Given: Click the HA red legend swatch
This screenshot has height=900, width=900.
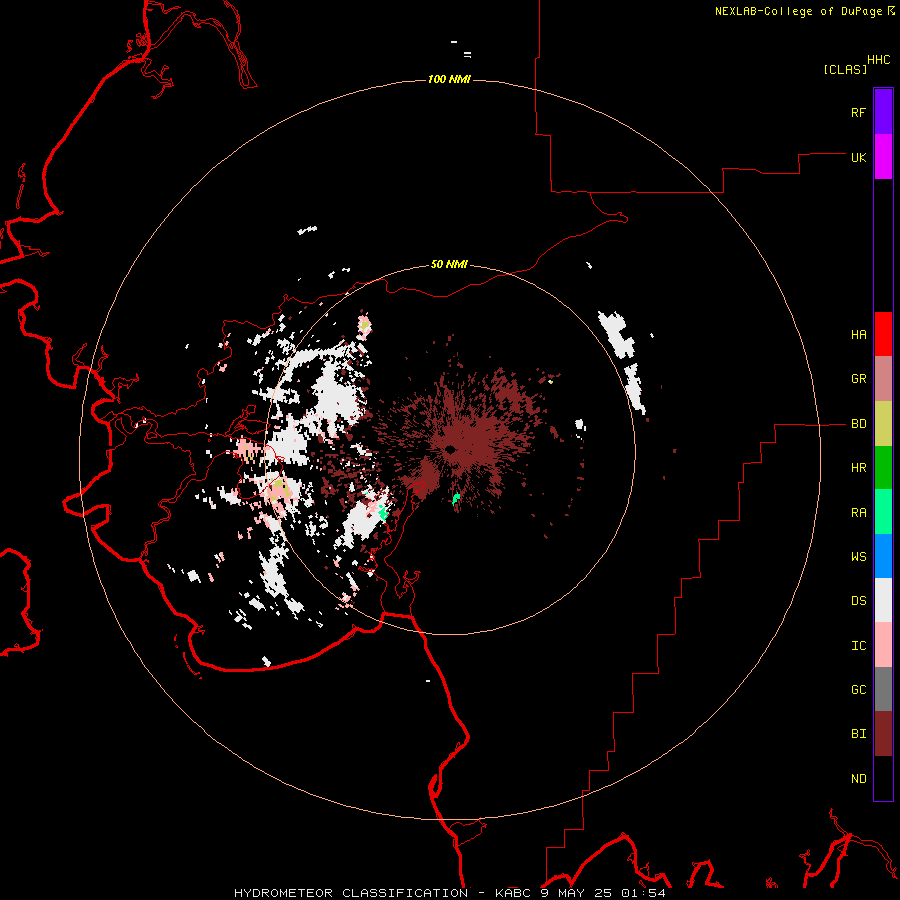Looking at the screenshot, I should click(883, 334).
